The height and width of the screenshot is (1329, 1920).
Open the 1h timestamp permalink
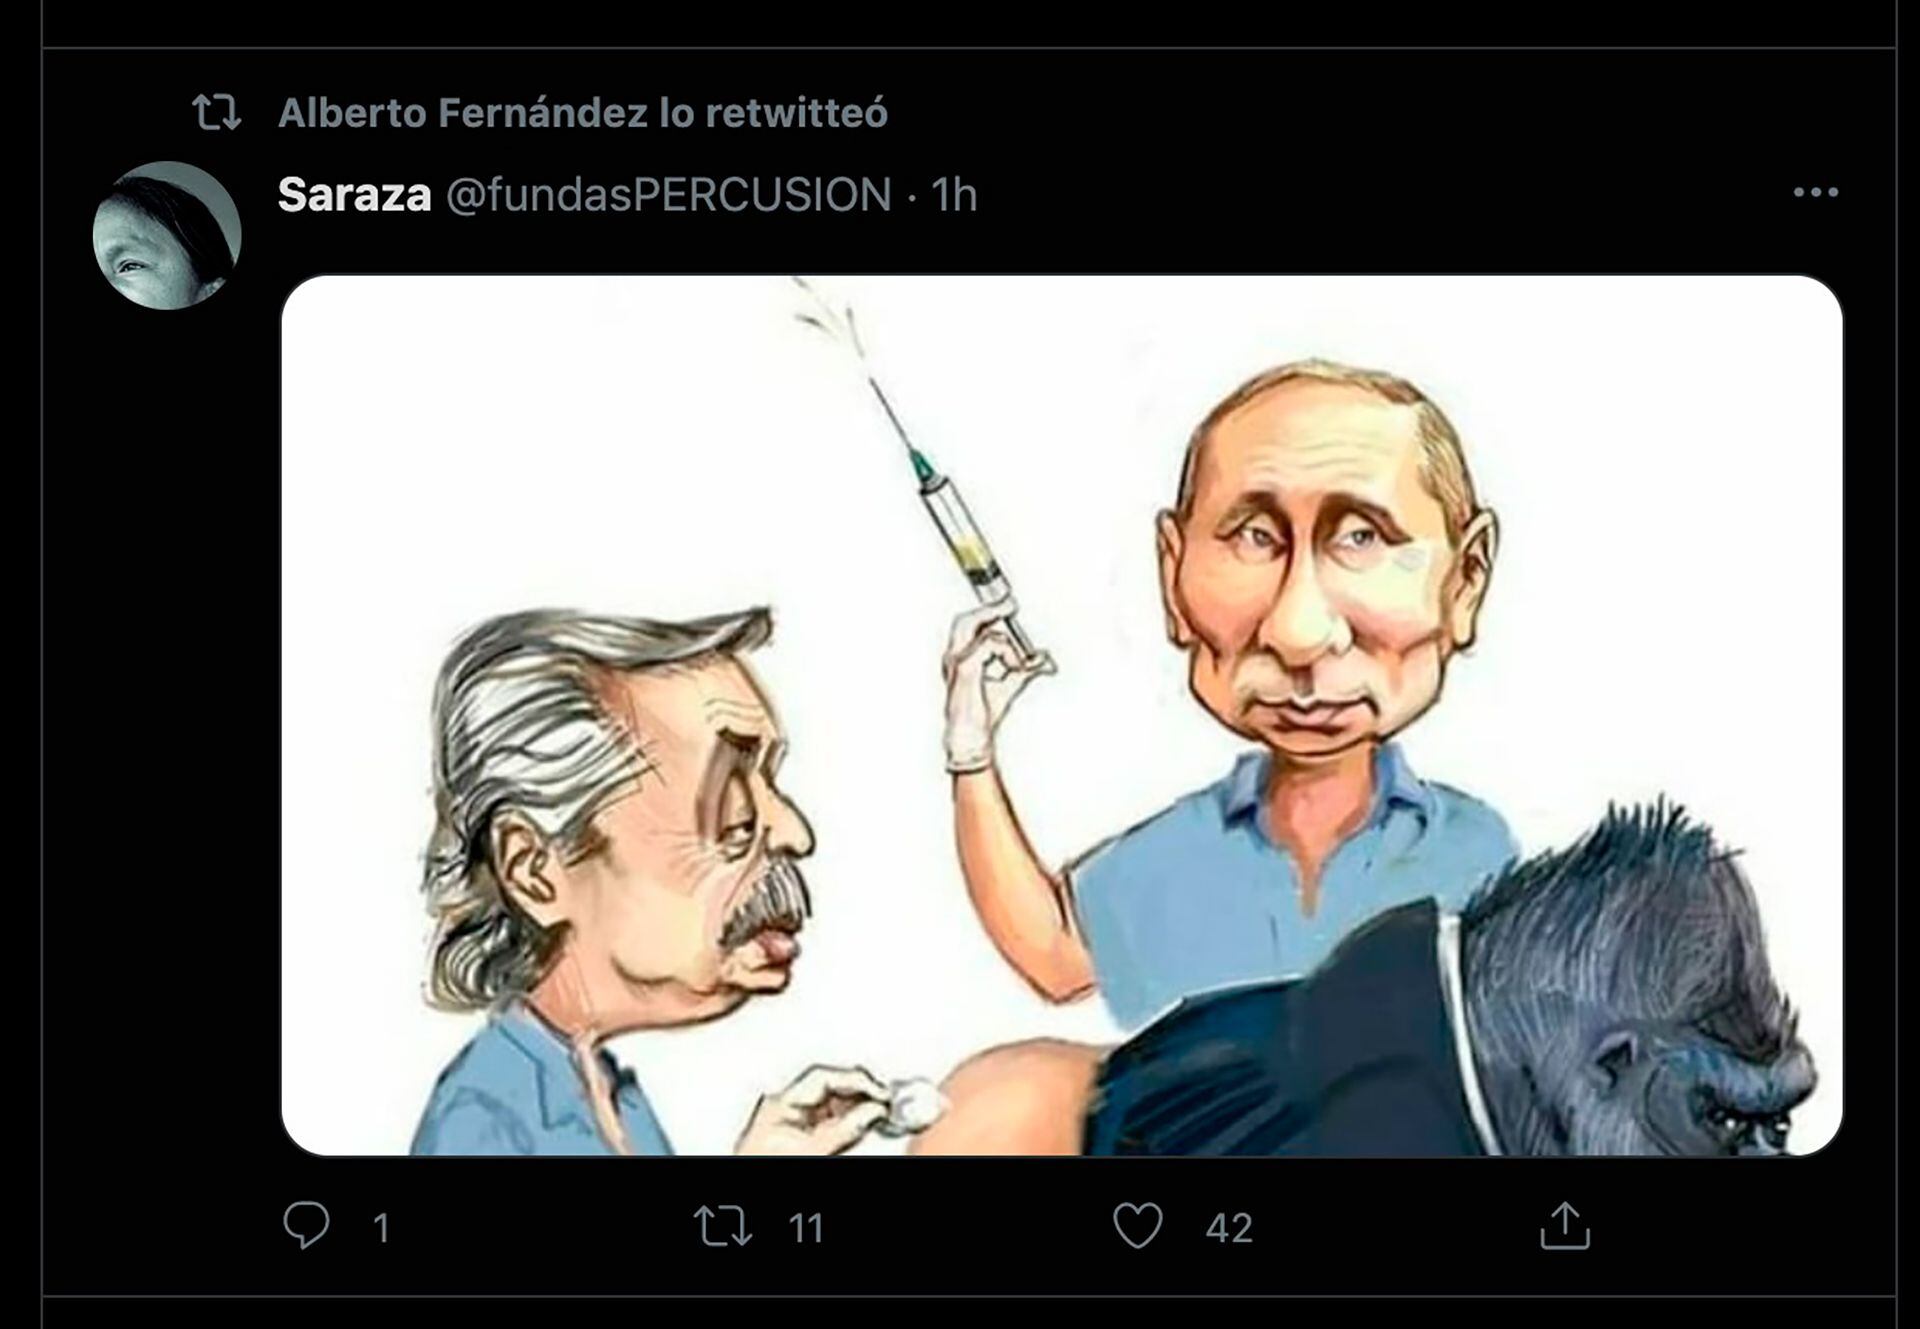954,195
